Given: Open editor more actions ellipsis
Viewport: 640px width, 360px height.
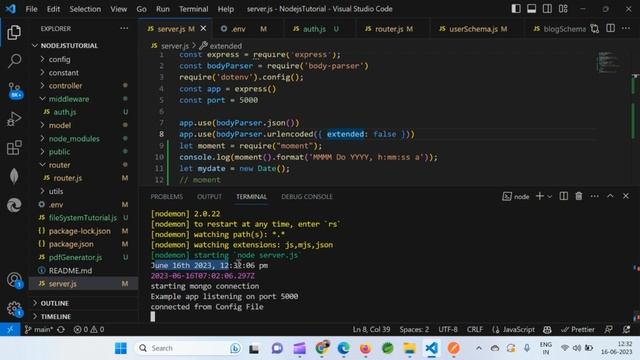Looking at the screenshot, I should tap(626, 28).
